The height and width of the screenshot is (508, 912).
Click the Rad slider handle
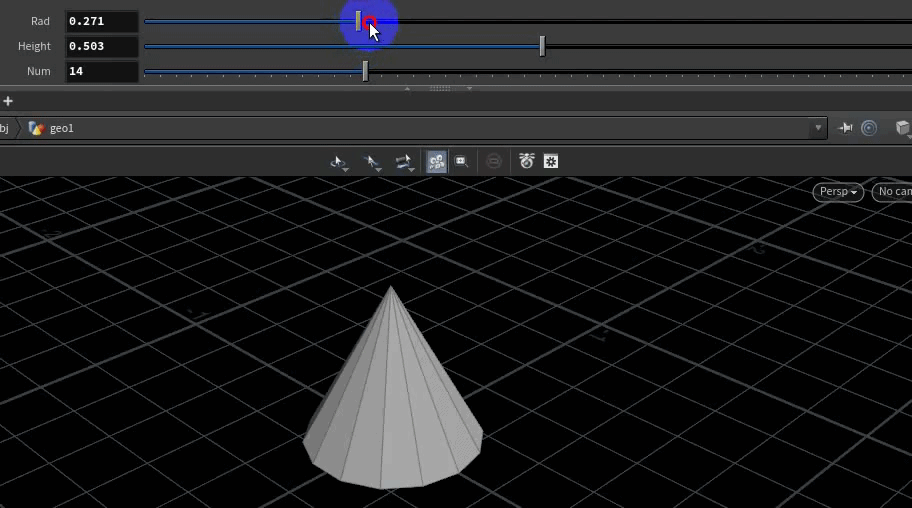point(358,22)
